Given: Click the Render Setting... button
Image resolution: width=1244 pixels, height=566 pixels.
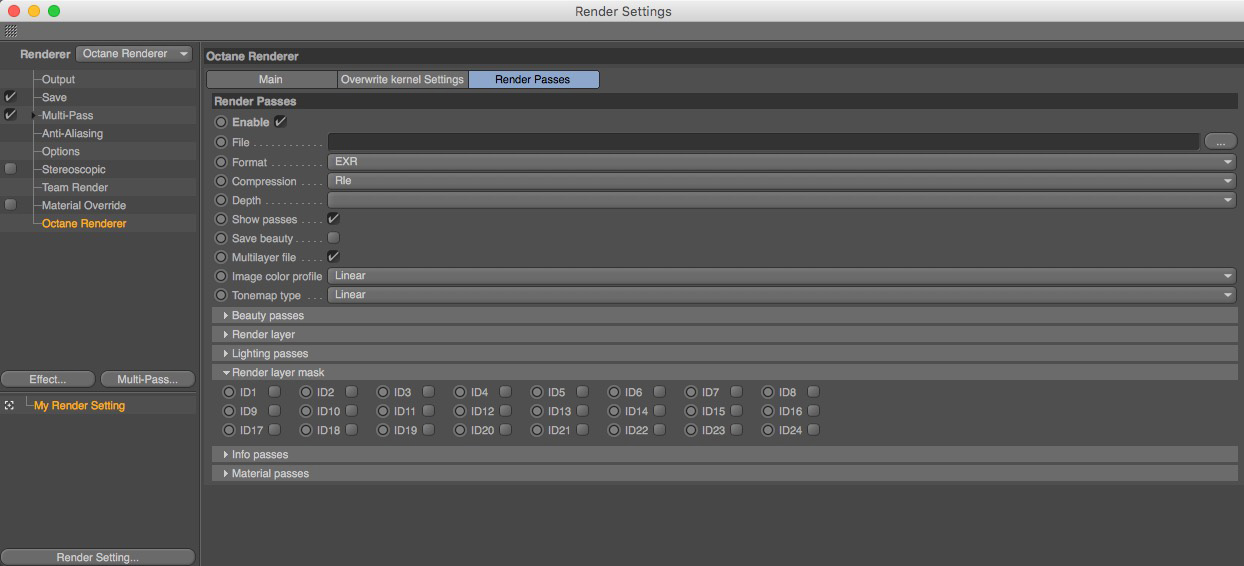Looking at the screenshot, I should [98, 557].
